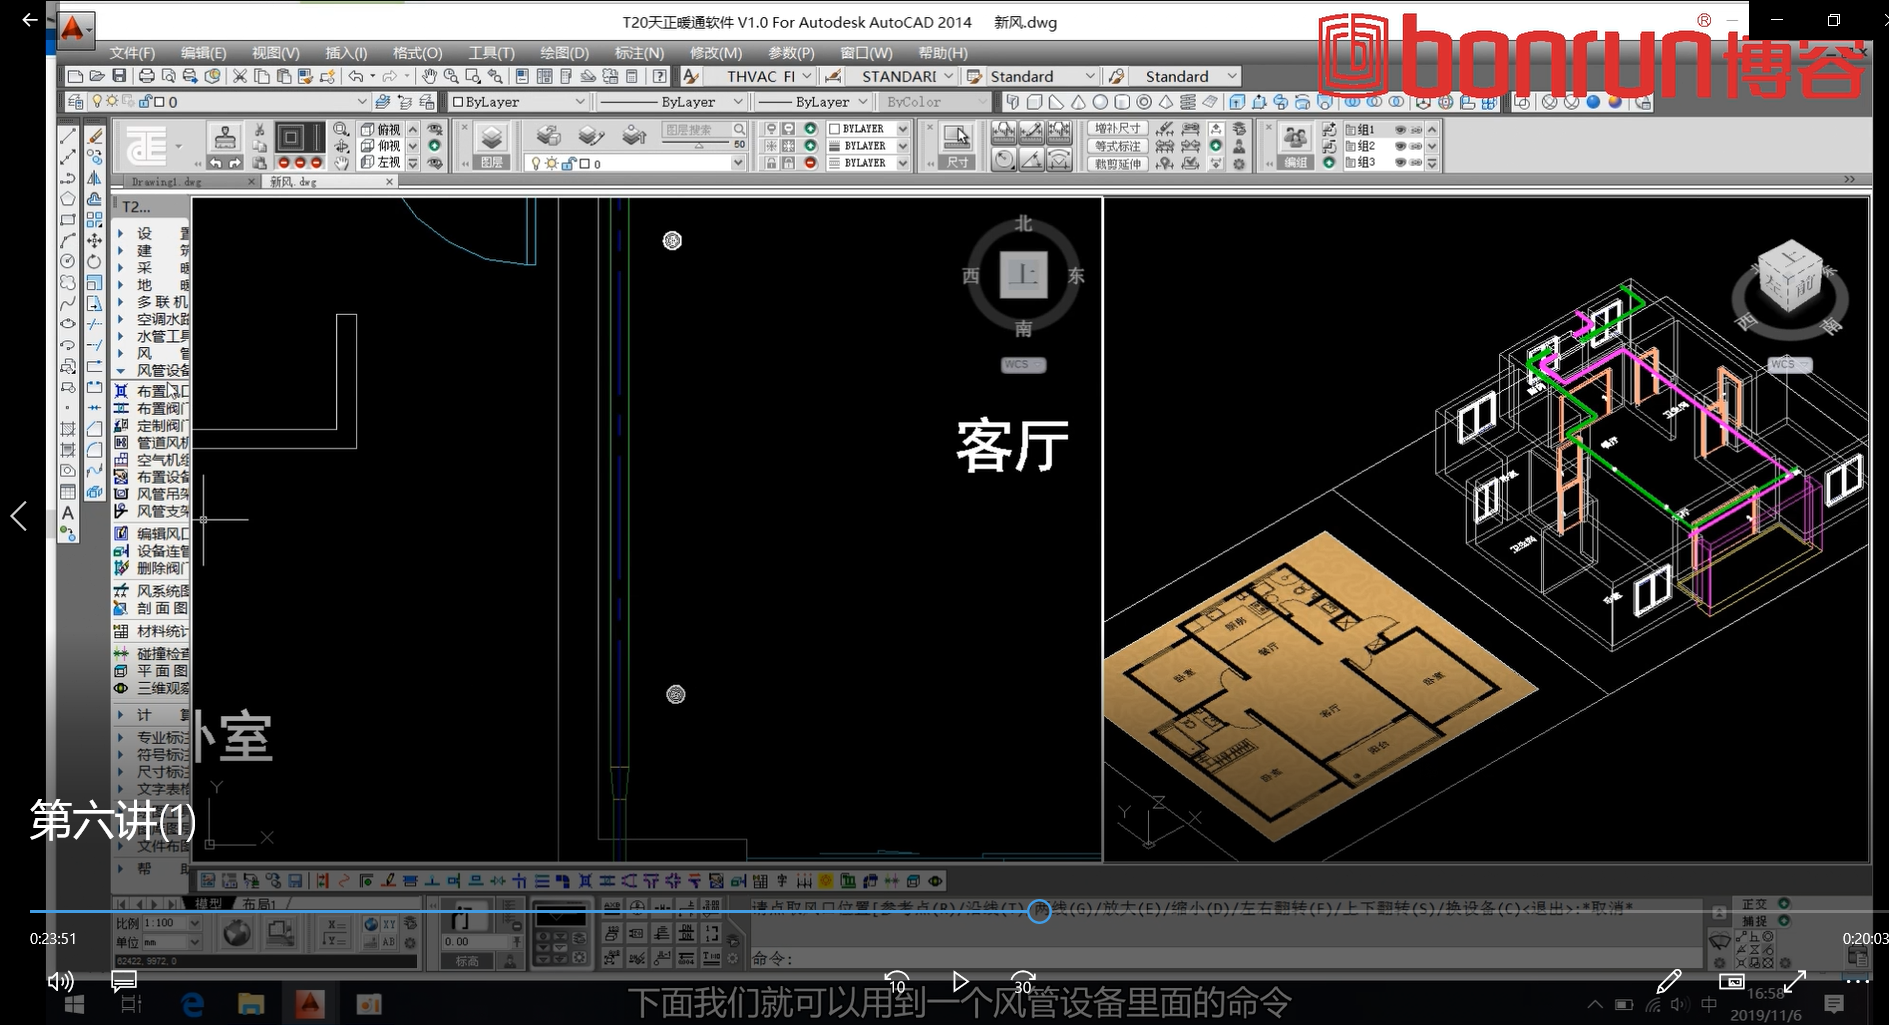
Task: Select the Text A tool in left toolbar
Action: tap(68, 513)
